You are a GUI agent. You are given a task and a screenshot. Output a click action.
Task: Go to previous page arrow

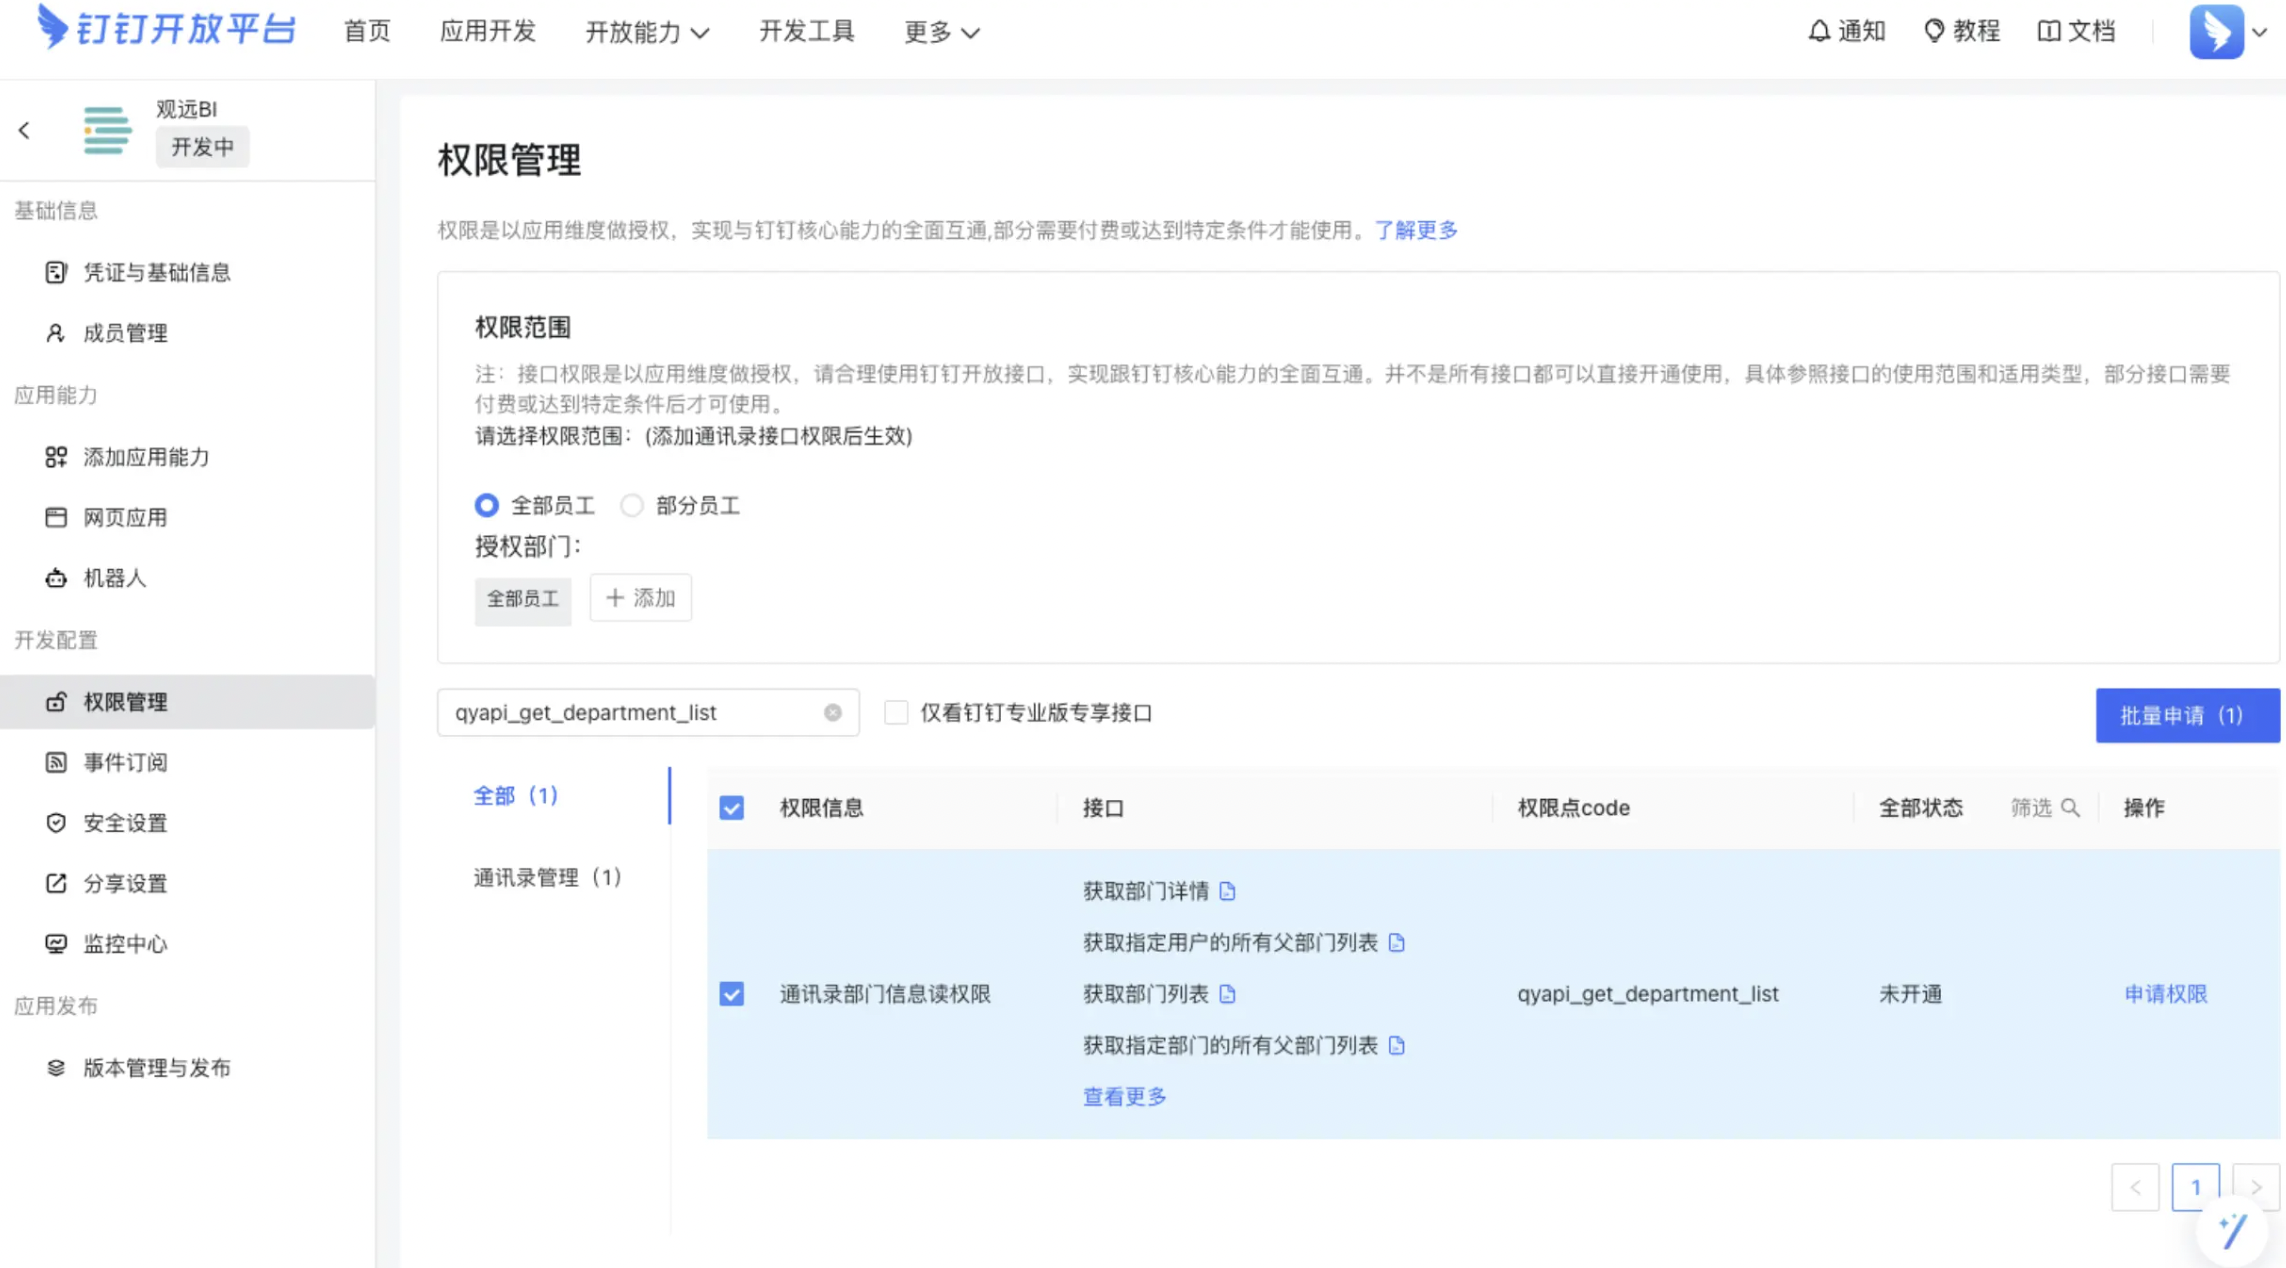2135,1188
